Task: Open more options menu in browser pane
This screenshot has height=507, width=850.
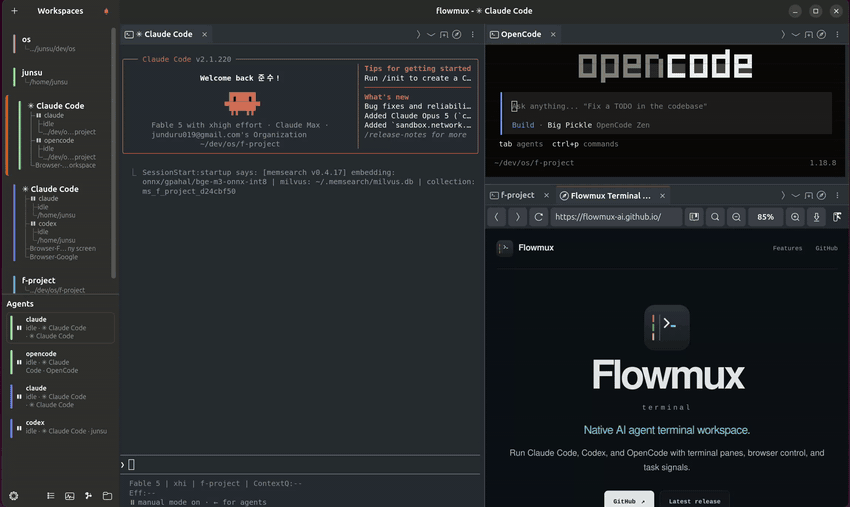Action: (x=838, y=195)
